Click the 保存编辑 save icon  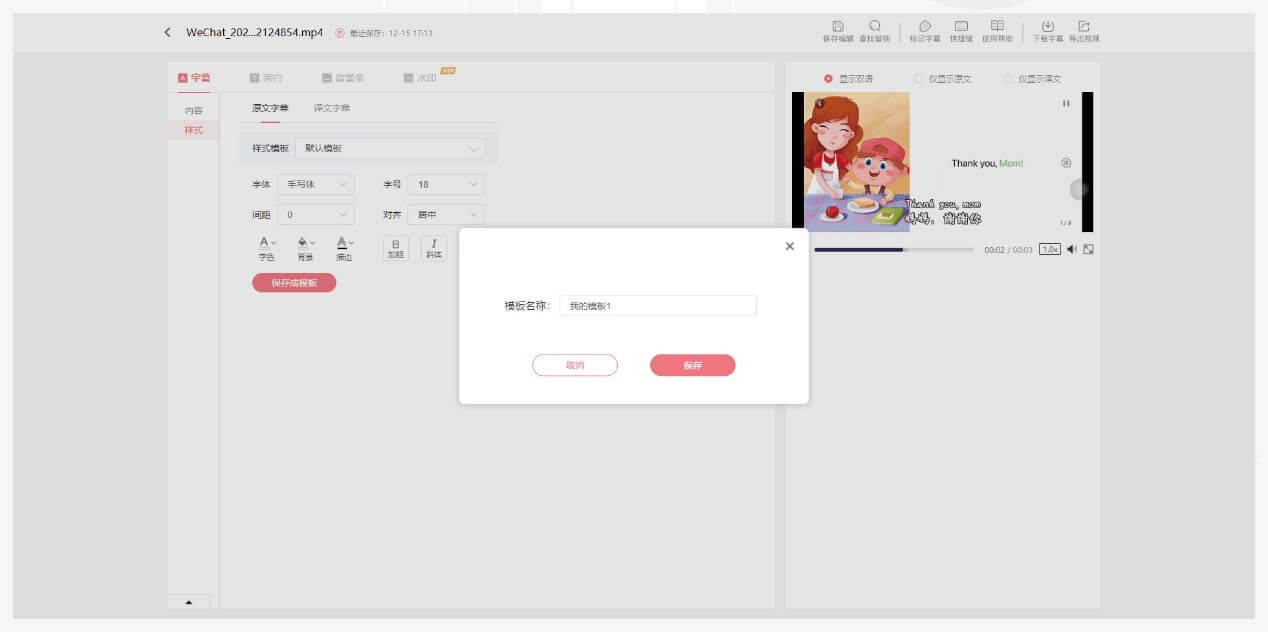point(837,27)
